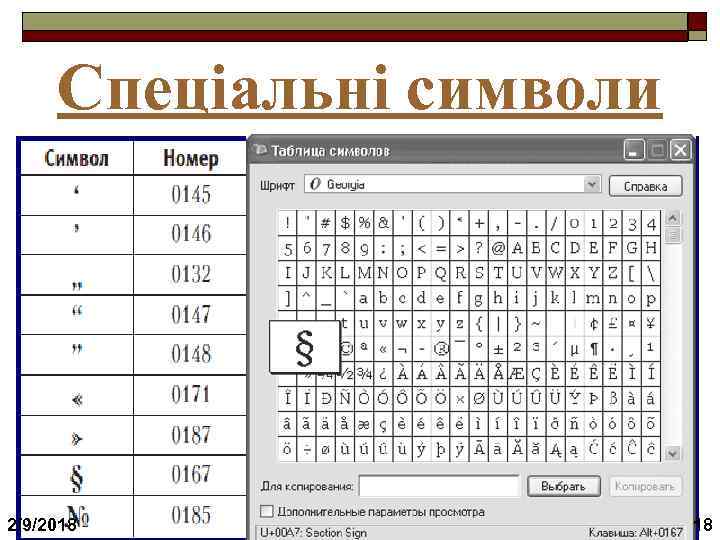This screenshot has height=540, width=720.
Task: Select the Æ ligature character
Action: 517,373
